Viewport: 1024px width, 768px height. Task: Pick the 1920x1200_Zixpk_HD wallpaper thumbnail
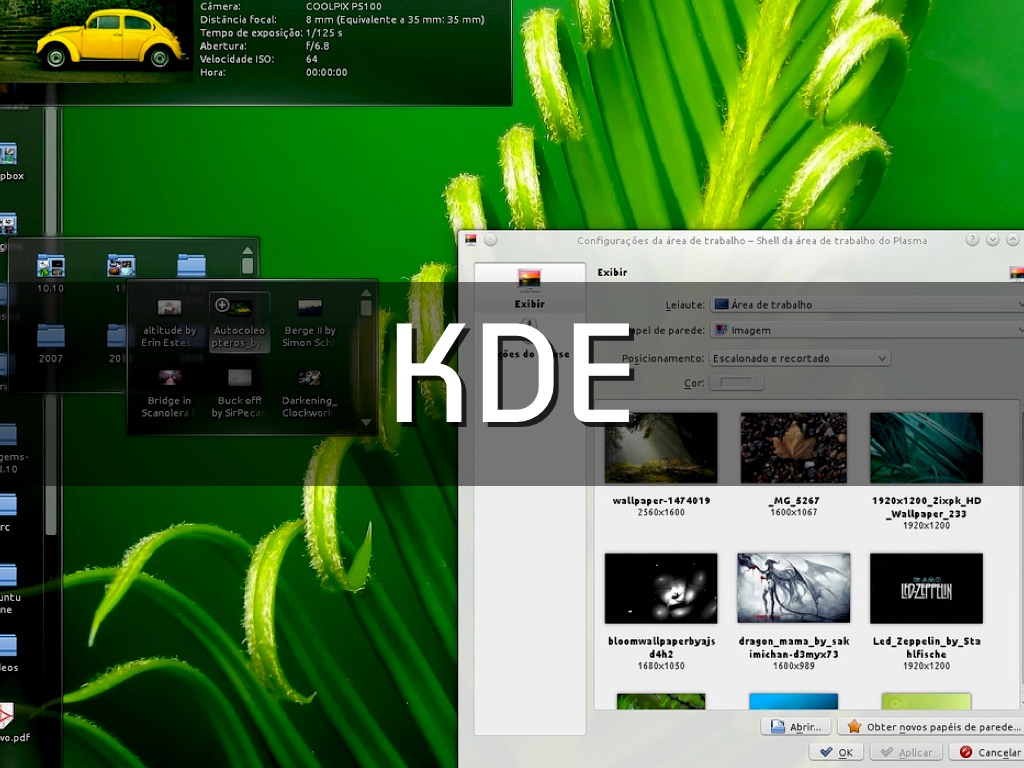pyautogui.click(x=926, y=448)
